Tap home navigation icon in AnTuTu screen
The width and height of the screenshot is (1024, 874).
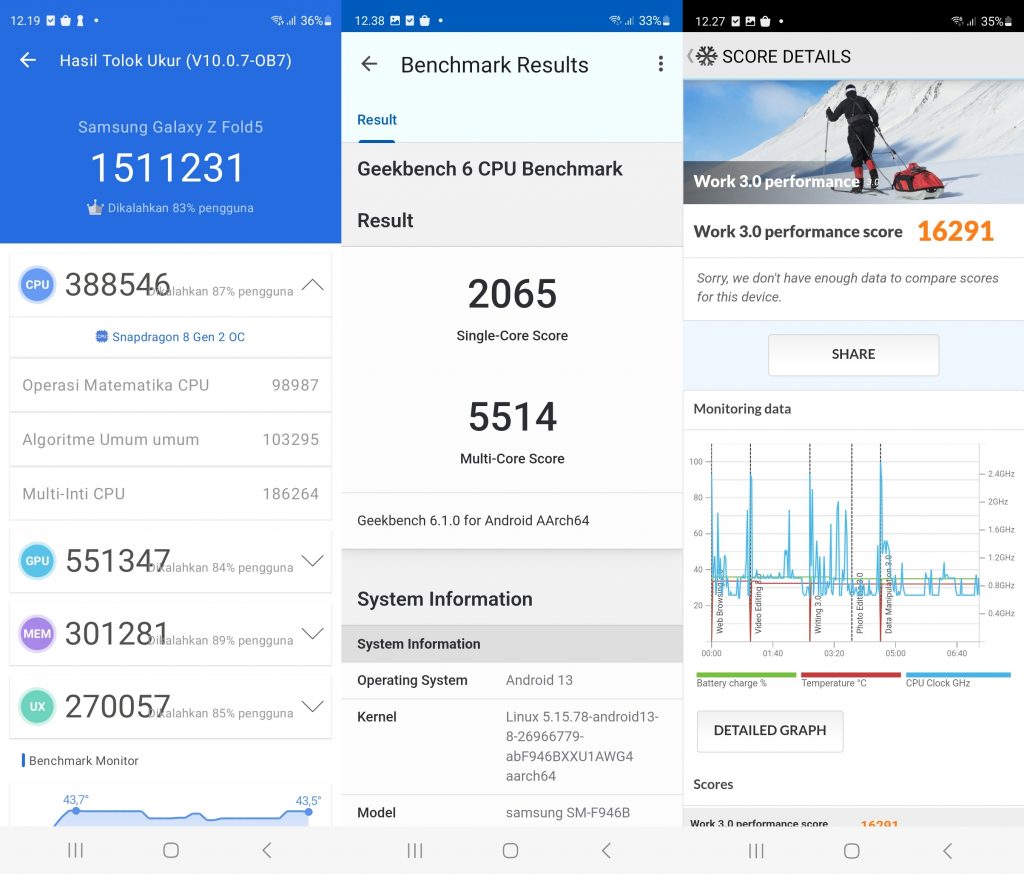171,850
